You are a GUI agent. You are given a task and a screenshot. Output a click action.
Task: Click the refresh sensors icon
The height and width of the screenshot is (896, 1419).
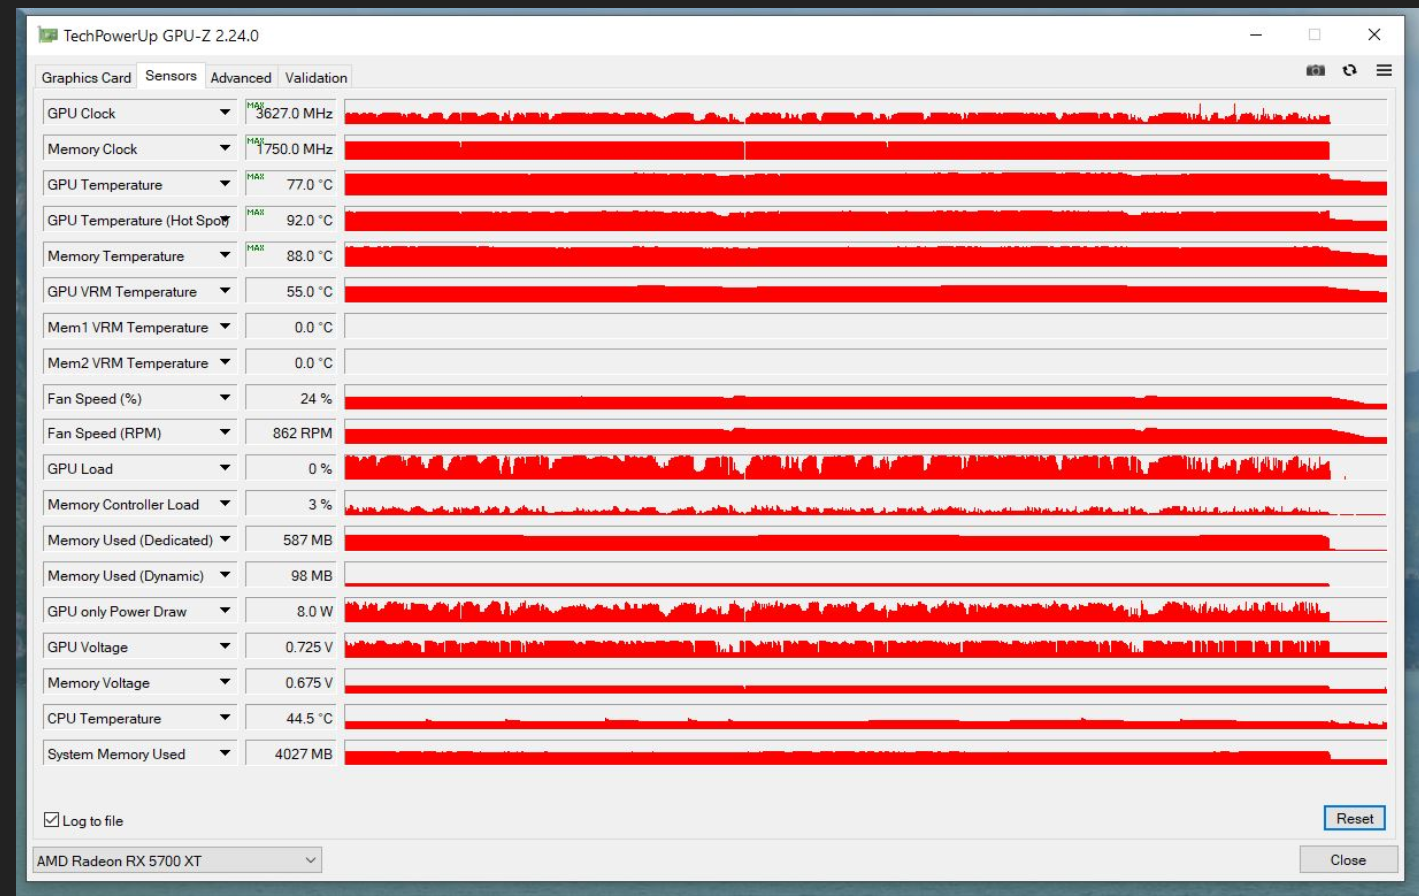coord(1350,70)
